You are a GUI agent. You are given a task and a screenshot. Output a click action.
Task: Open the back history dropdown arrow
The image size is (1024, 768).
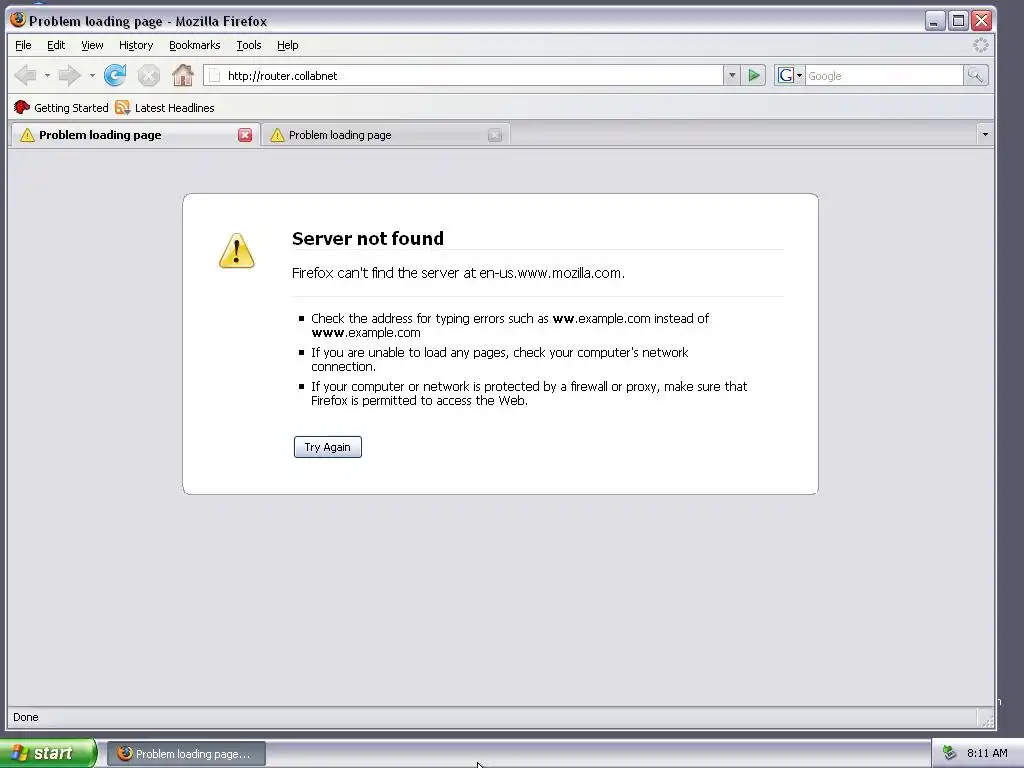[47, 76]
